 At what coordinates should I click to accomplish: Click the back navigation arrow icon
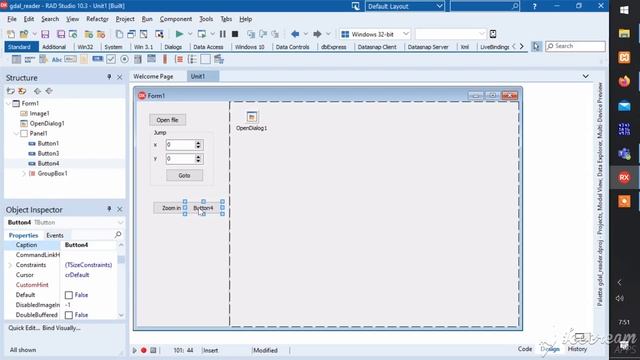[x=295, y=34]
